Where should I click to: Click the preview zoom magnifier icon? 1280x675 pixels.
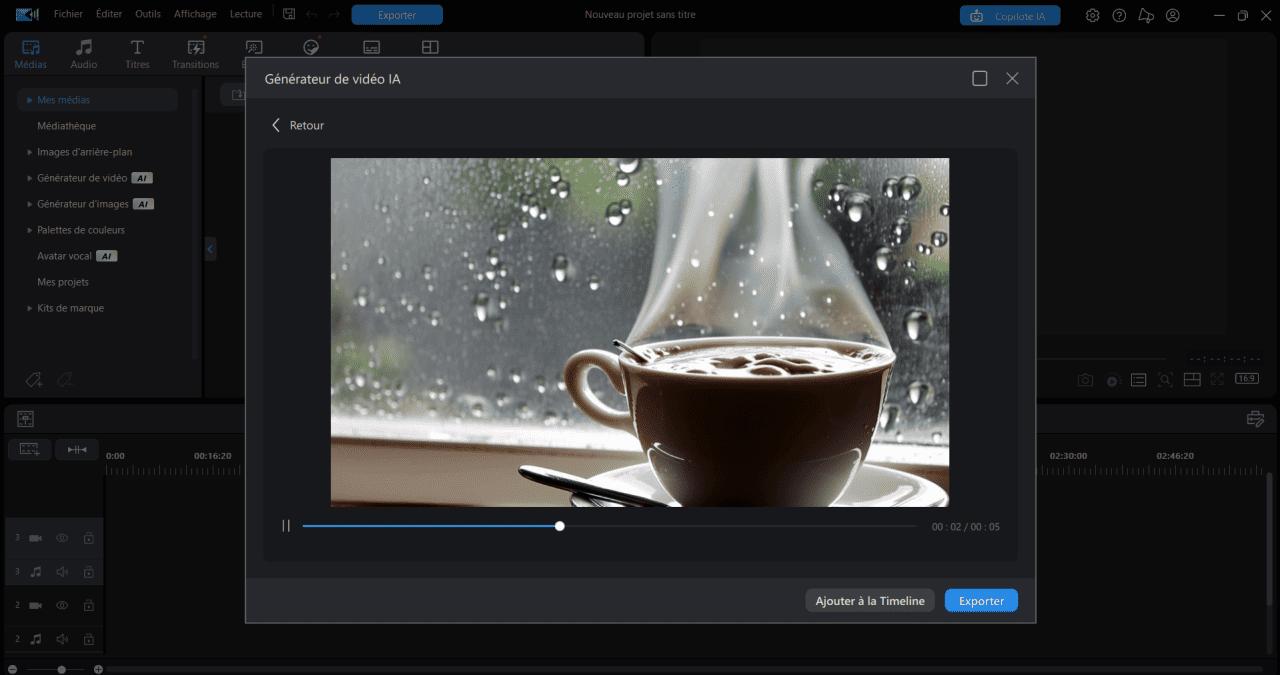coord(1165,380)
